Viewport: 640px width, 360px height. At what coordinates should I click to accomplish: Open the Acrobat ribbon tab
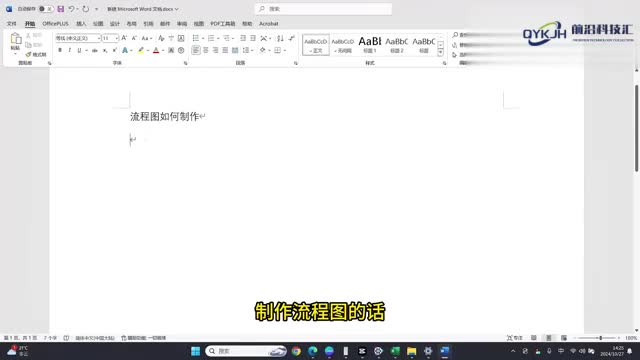[269, 24]
